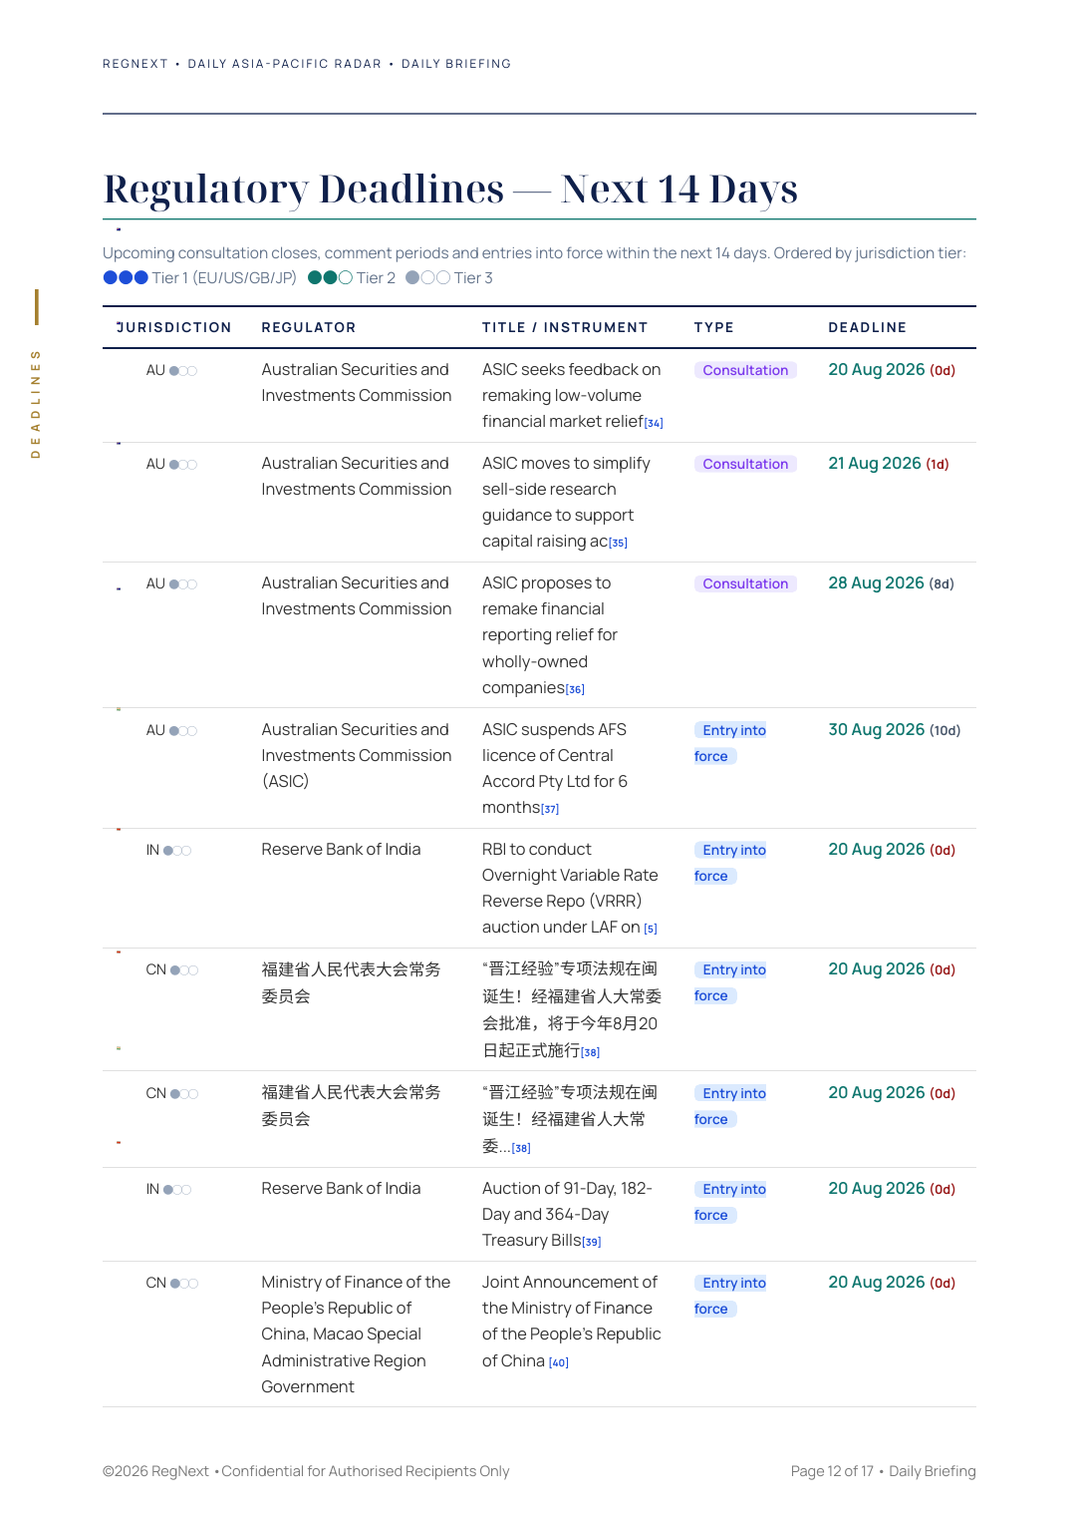
Task: Click ASIC suspends AFS licence title
Action: point(555,768)
